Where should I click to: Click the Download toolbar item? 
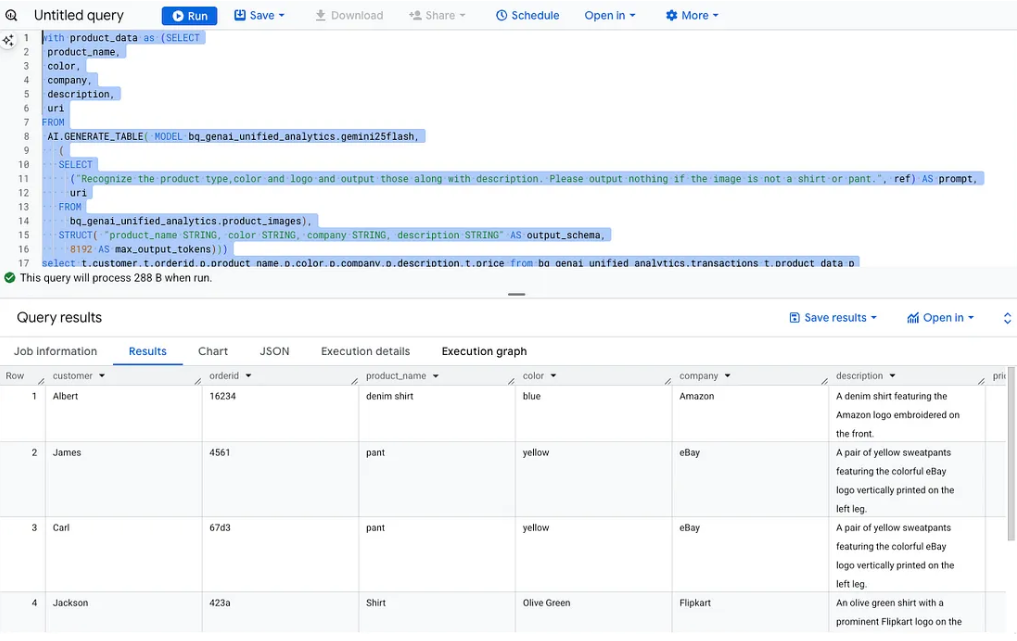(349, 16)
